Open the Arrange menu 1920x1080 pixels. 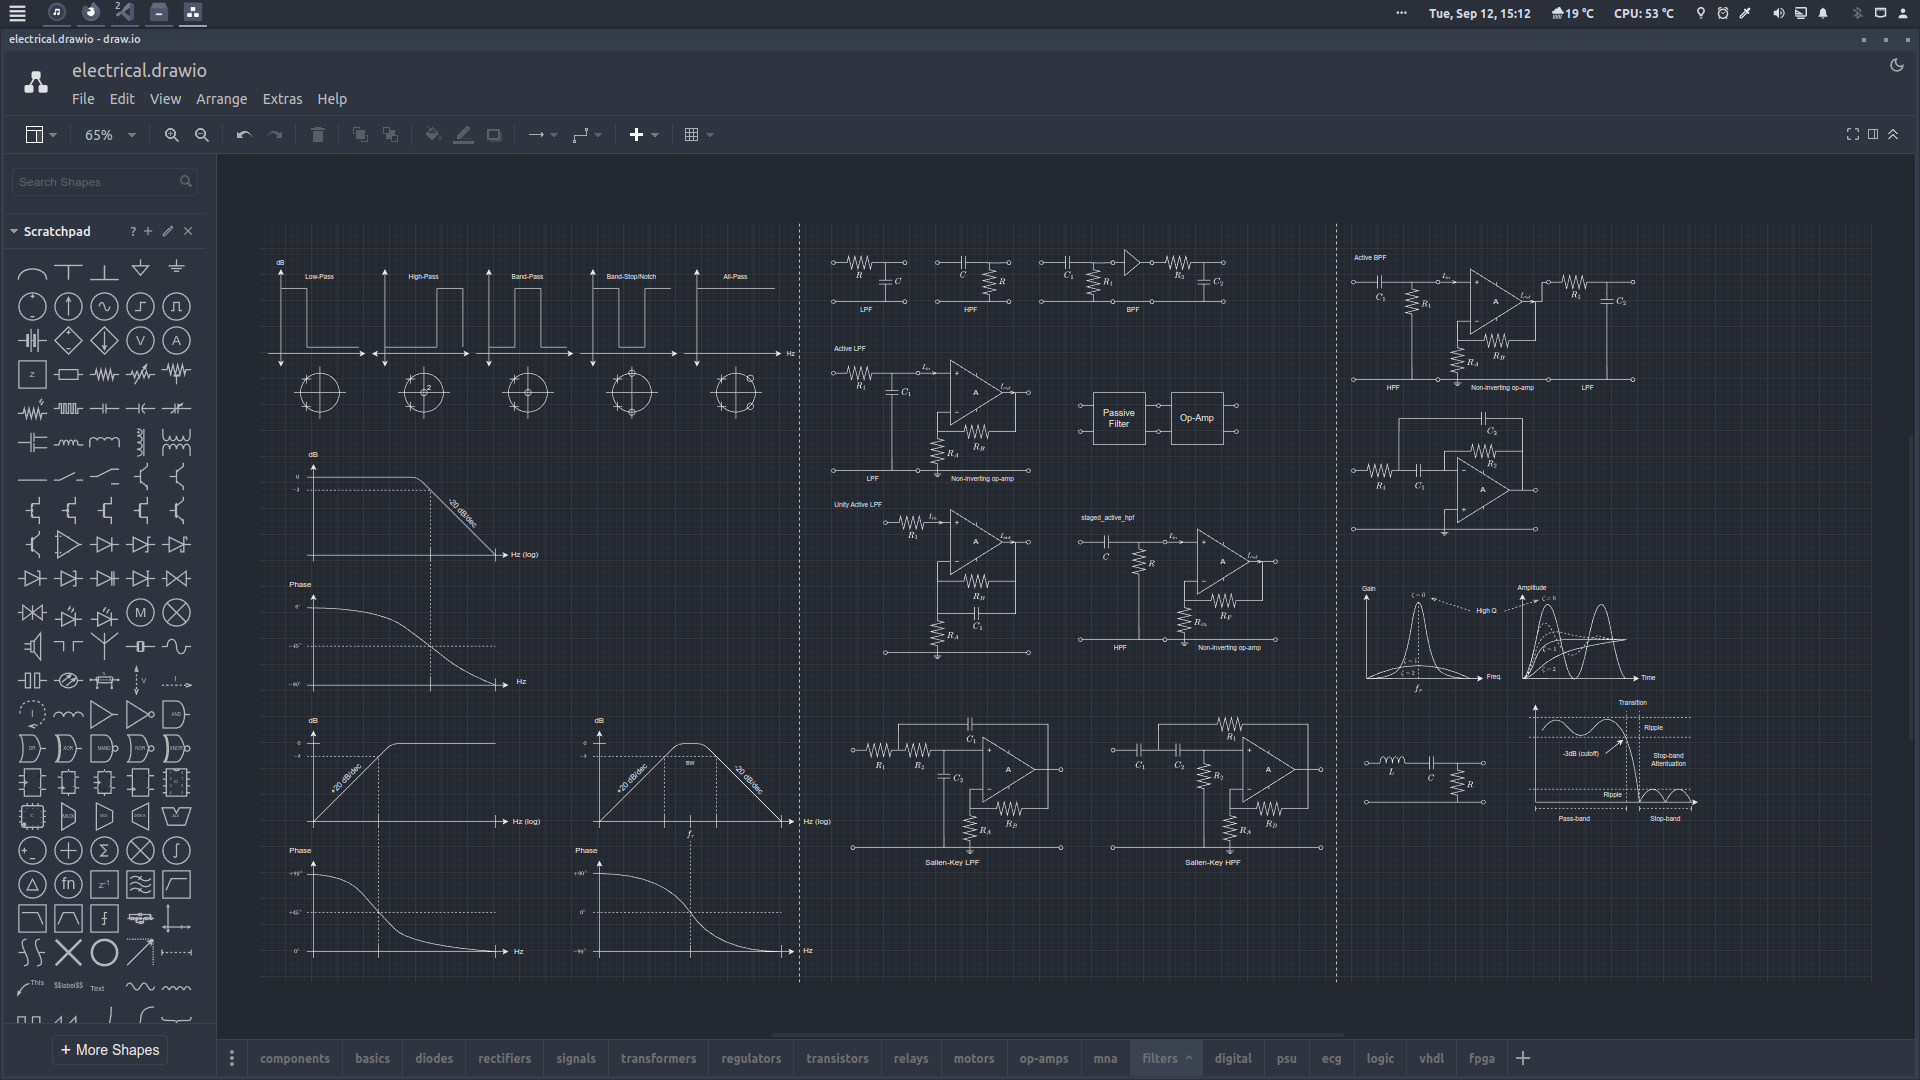[x=221, y=99]
